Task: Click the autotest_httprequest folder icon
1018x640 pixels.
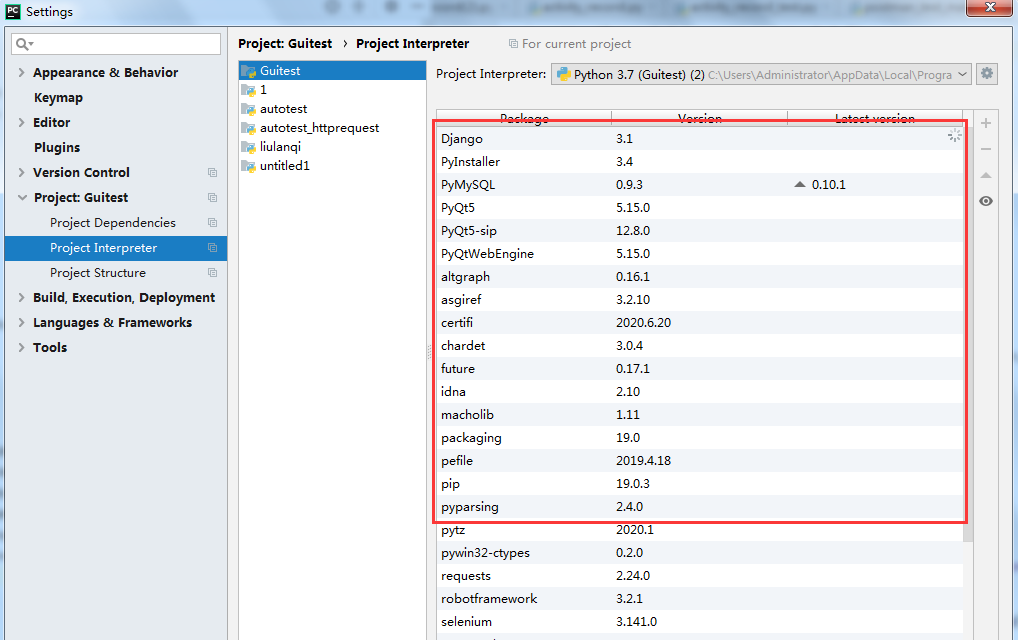Action: point(249,128)
